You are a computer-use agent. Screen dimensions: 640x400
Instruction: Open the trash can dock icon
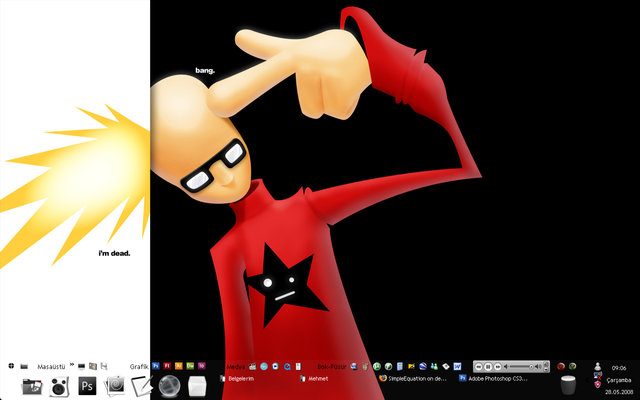coord(569,385)
